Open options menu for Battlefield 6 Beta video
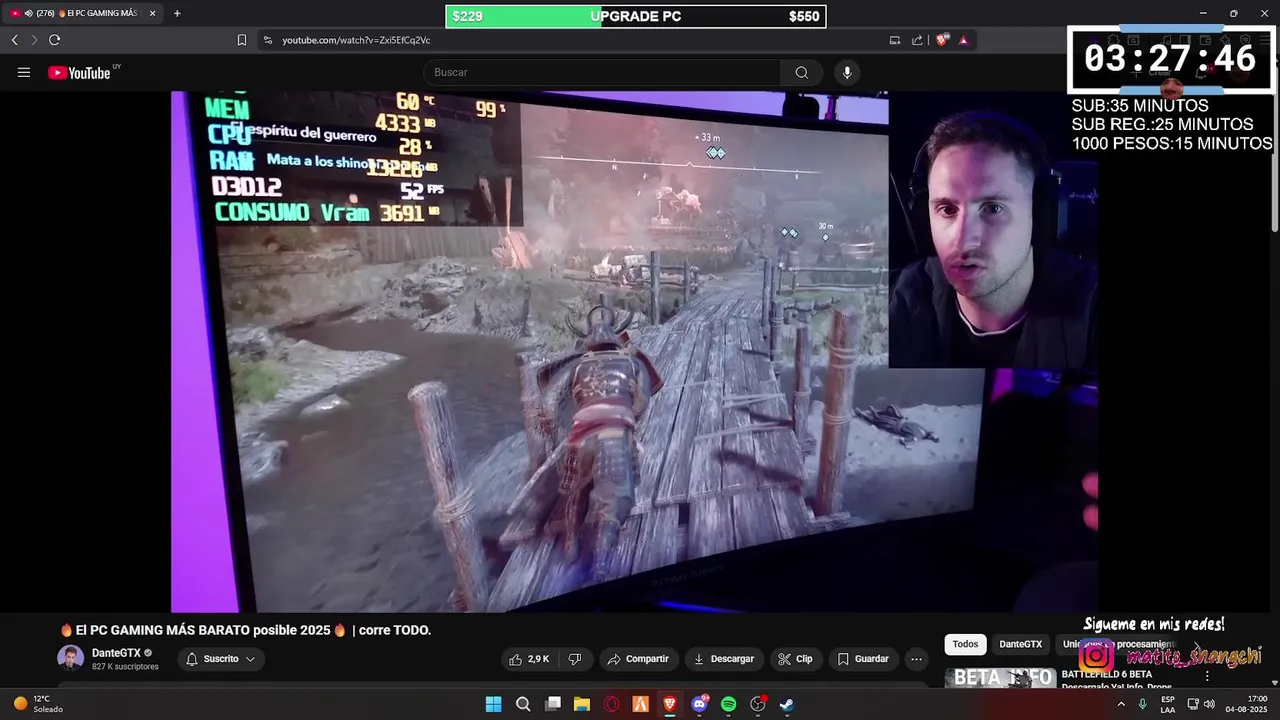The width and height of the screenshot is (1280, 720). coord(1207,676)
